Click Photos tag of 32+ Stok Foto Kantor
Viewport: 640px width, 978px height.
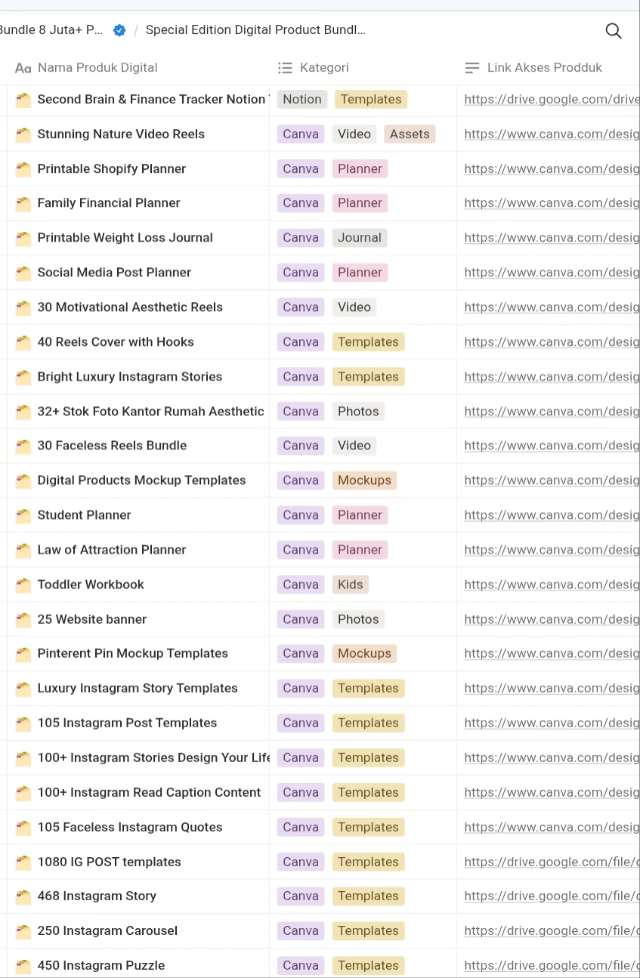358,411
